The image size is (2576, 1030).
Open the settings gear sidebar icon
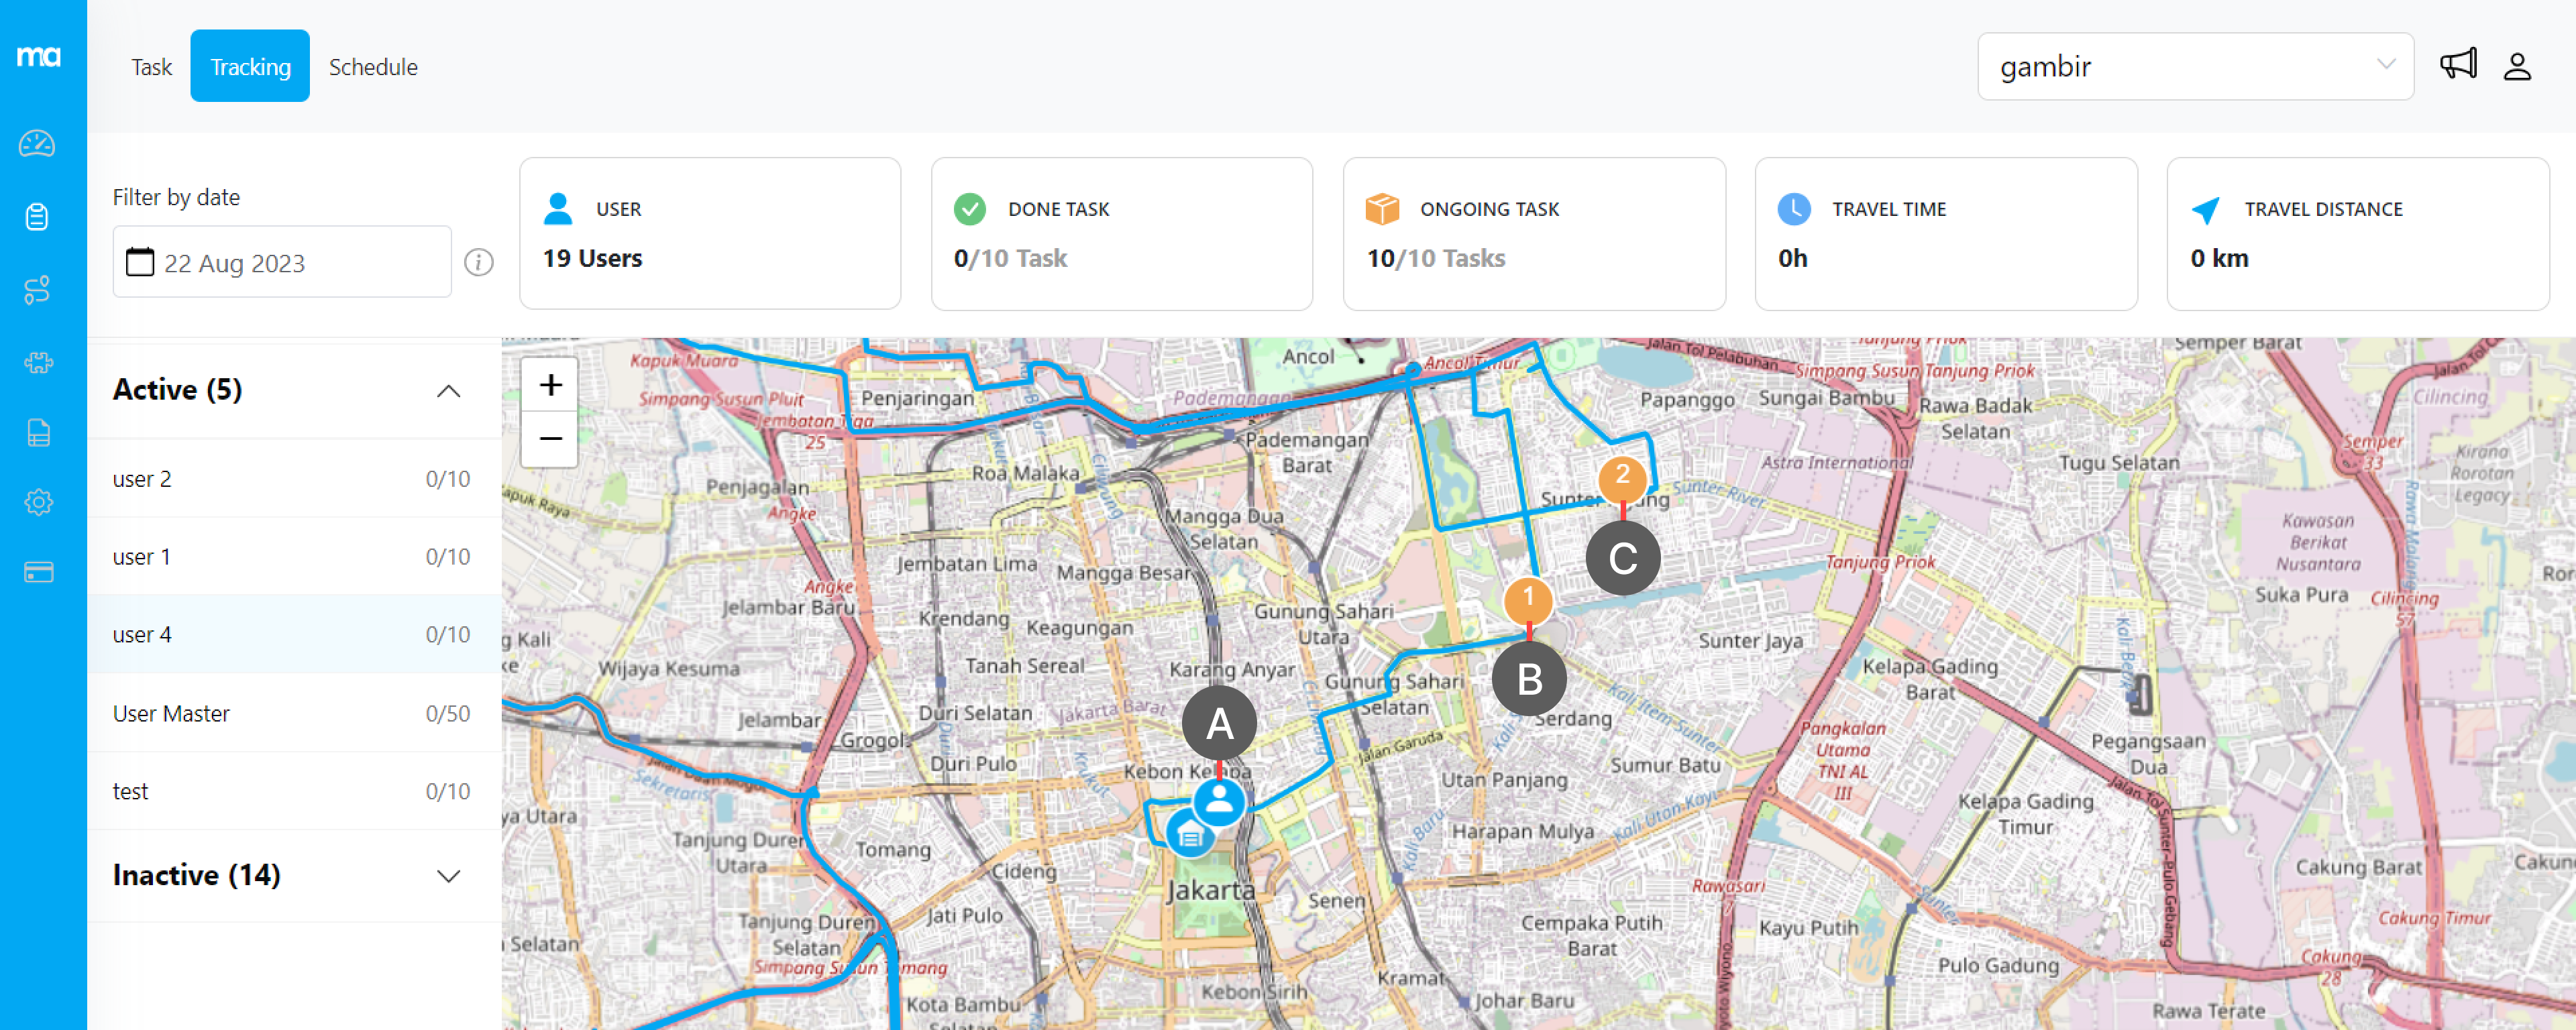[x=37, y=502]
